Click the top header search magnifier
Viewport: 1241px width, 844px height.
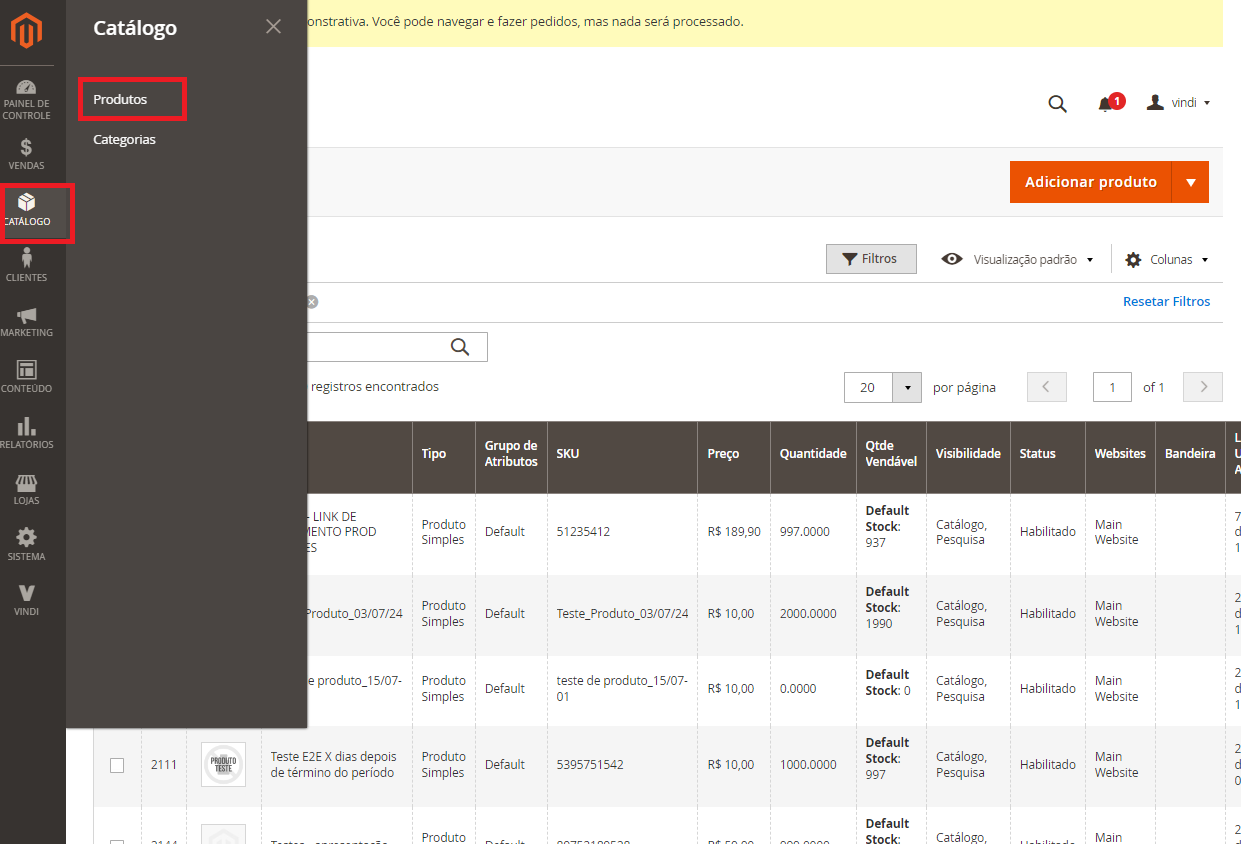[x=1057, y=104]
